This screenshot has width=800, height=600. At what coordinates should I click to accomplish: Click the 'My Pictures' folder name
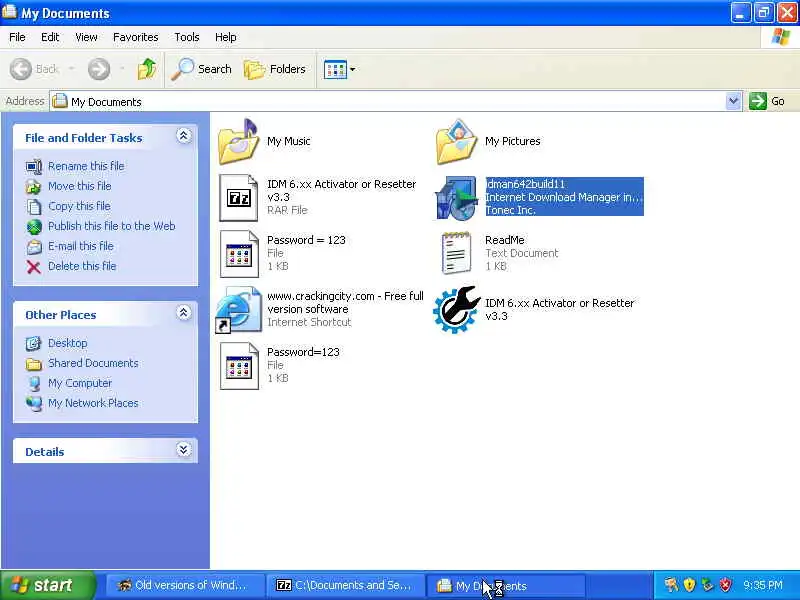(513, 141)
